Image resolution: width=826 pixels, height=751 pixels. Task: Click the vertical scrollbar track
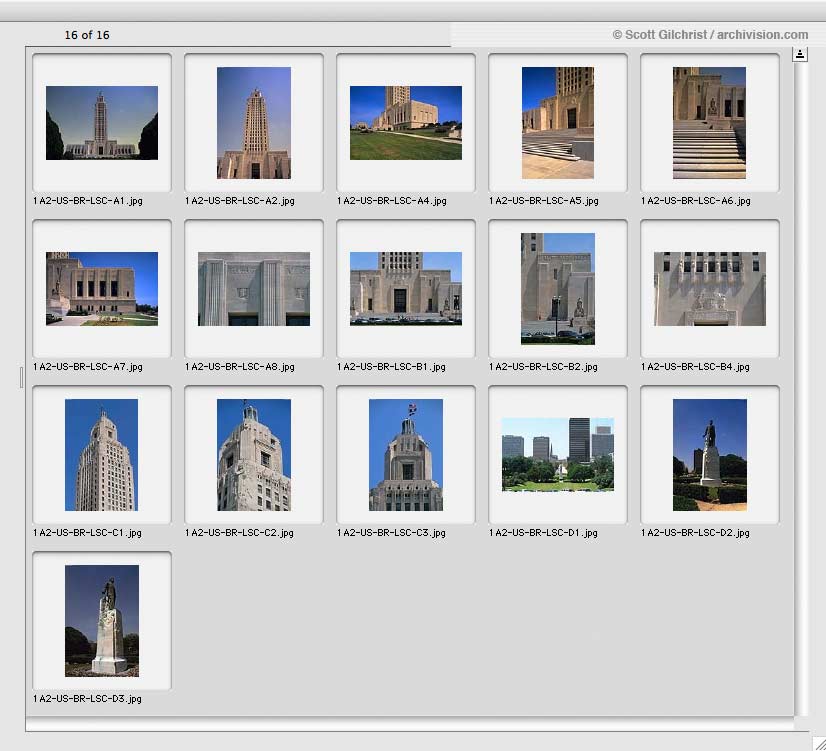800,389
